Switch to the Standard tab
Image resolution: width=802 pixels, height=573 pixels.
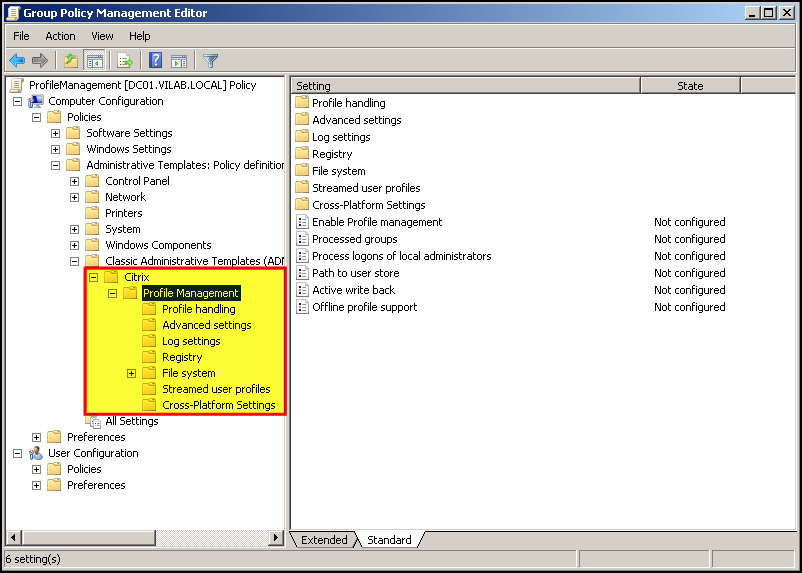point(389,540)
